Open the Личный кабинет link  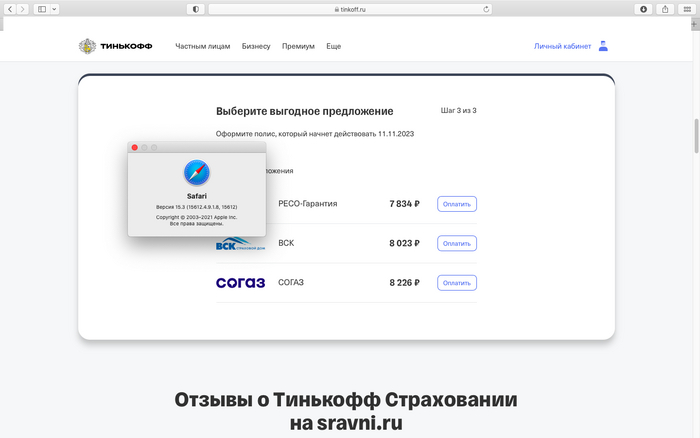tap(562, 46)
